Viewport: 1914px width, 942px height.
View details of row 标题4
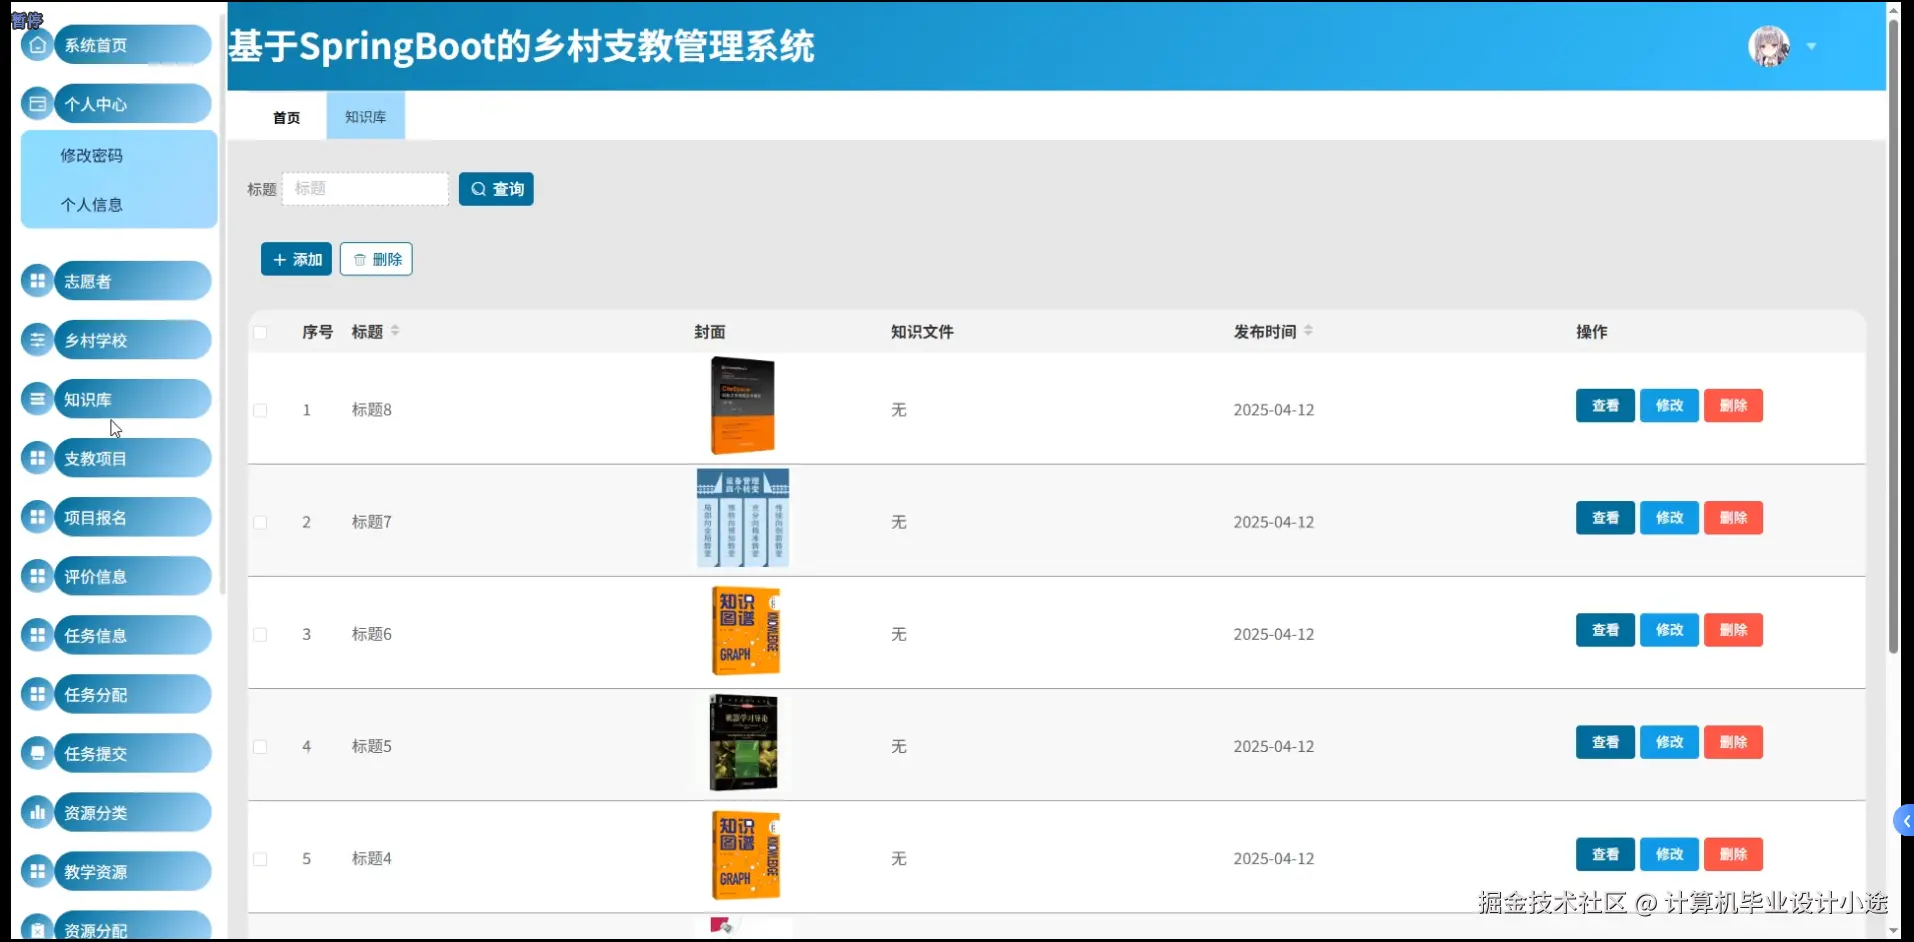(x=1605, y=854)
